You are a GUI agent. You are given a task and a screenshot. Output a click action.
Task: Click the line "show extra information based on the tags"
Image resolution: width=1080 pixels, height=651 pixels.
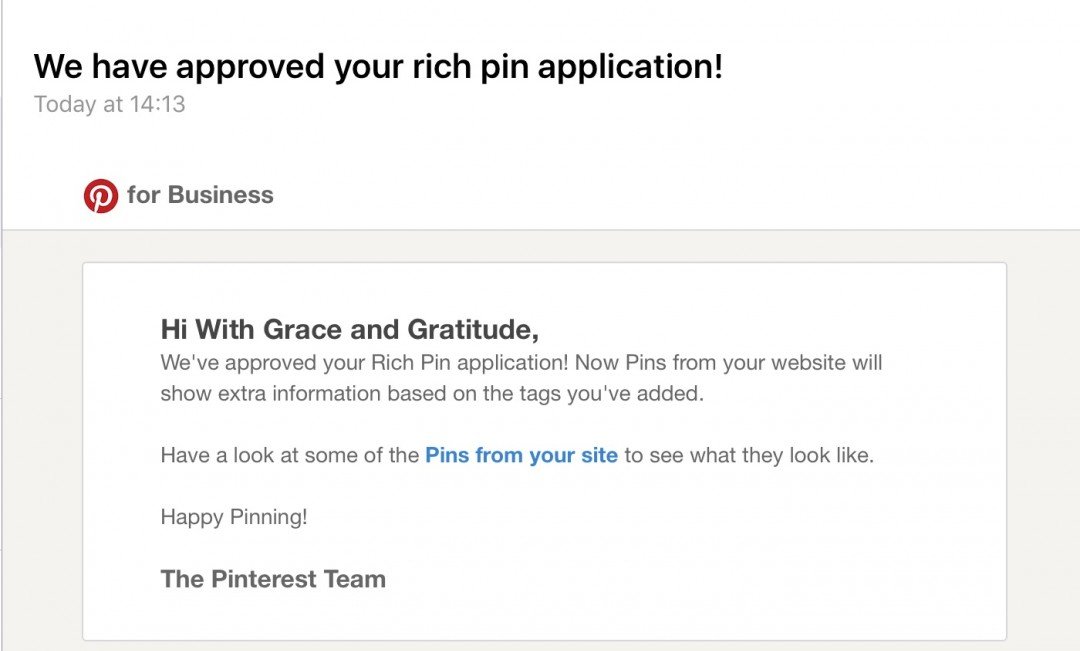(432, 394)
